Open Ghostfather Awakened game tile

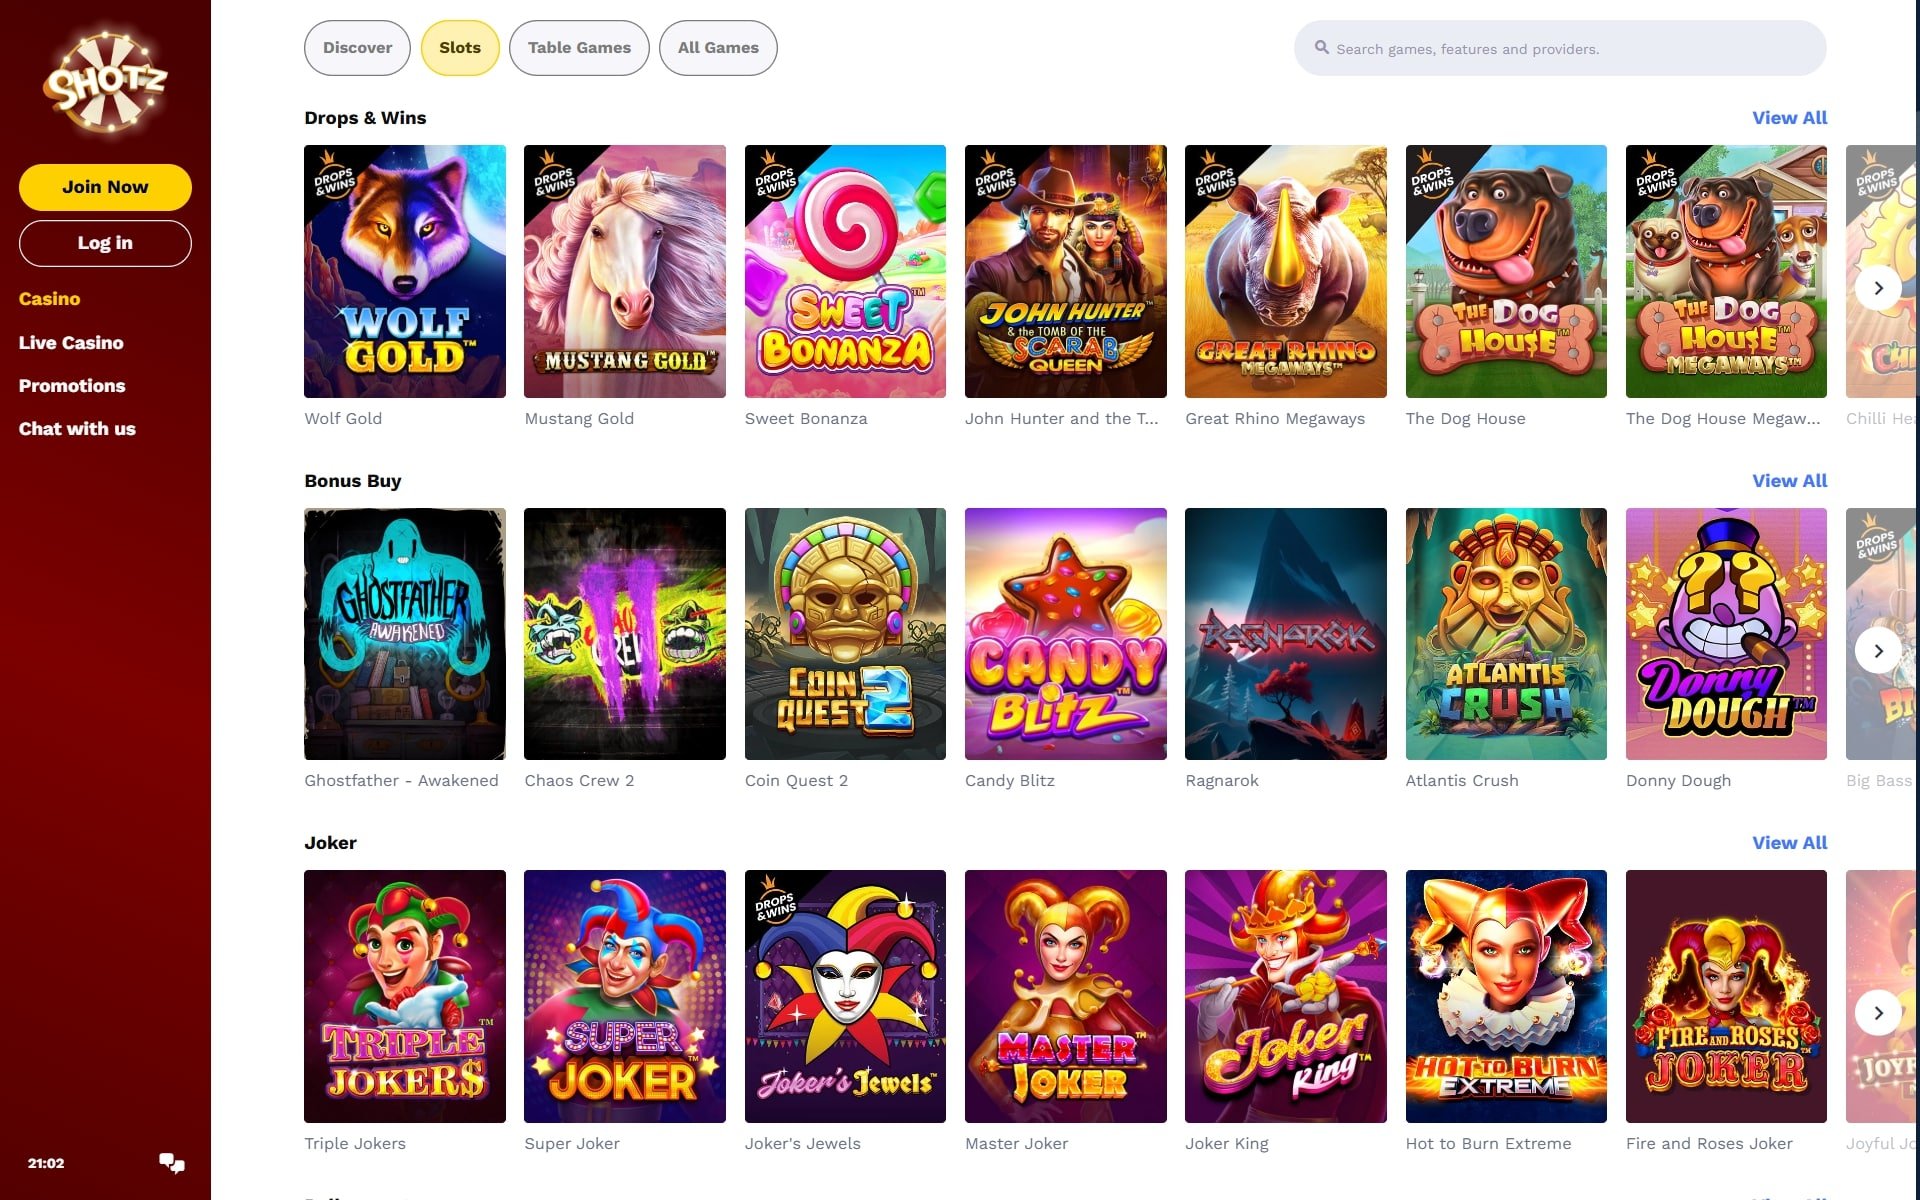click(405, 634)
